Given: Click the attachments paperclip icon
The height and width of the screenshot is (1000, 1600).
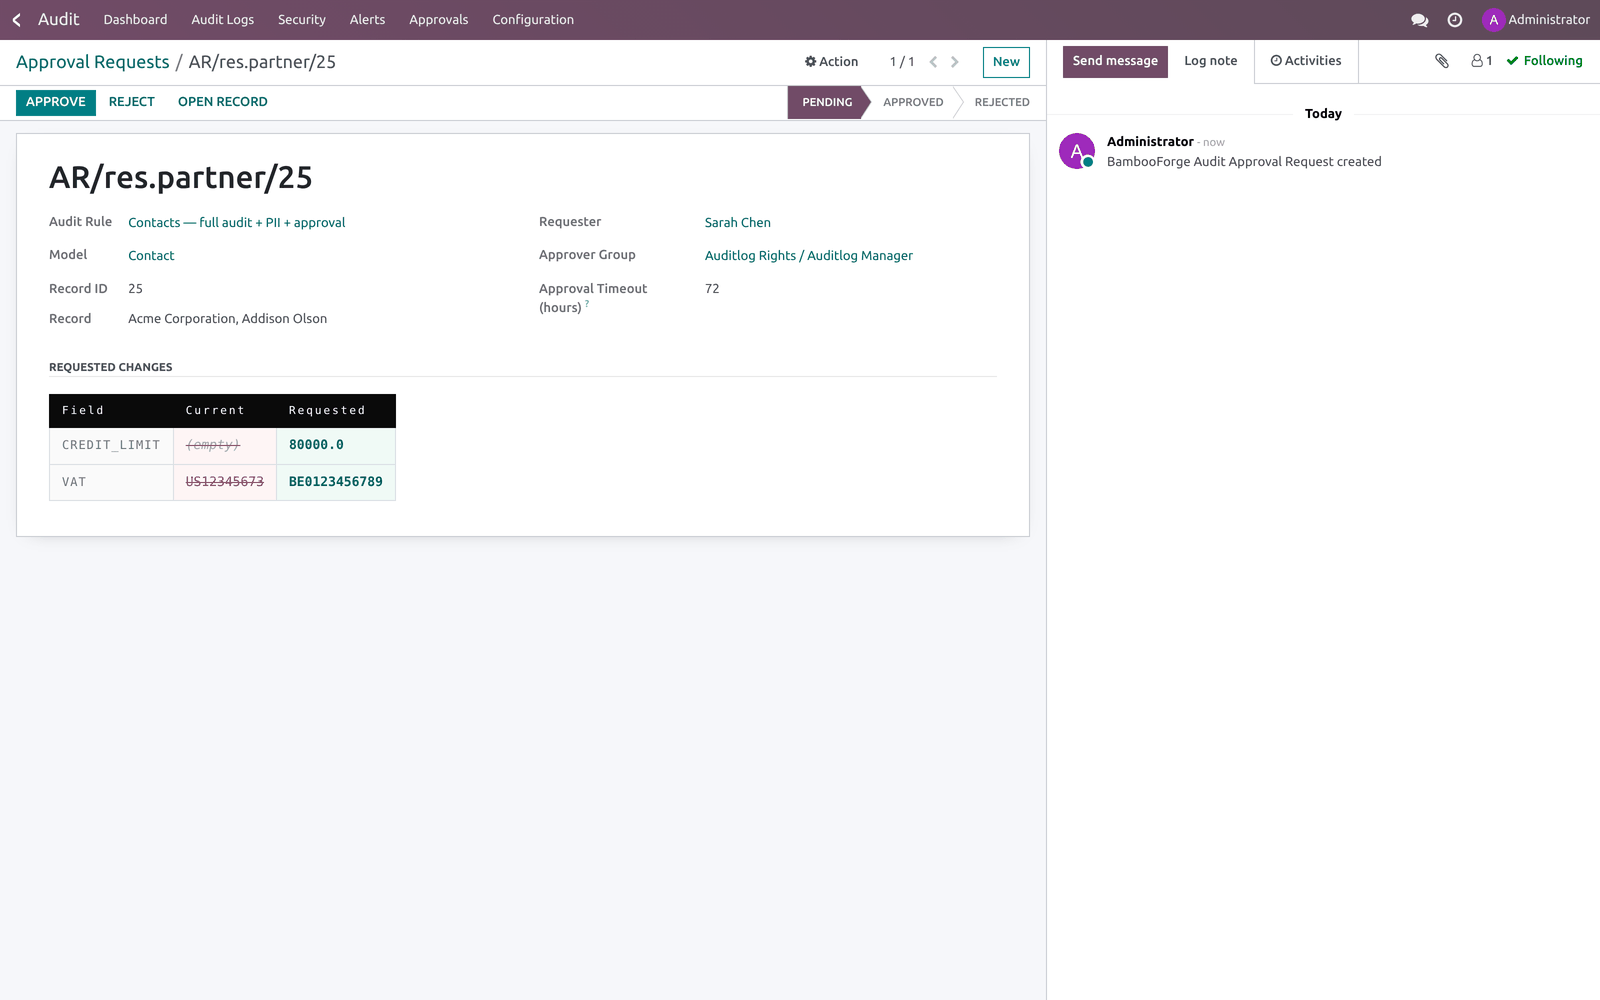Looking at the screenshot, I should click(1442, 61).
